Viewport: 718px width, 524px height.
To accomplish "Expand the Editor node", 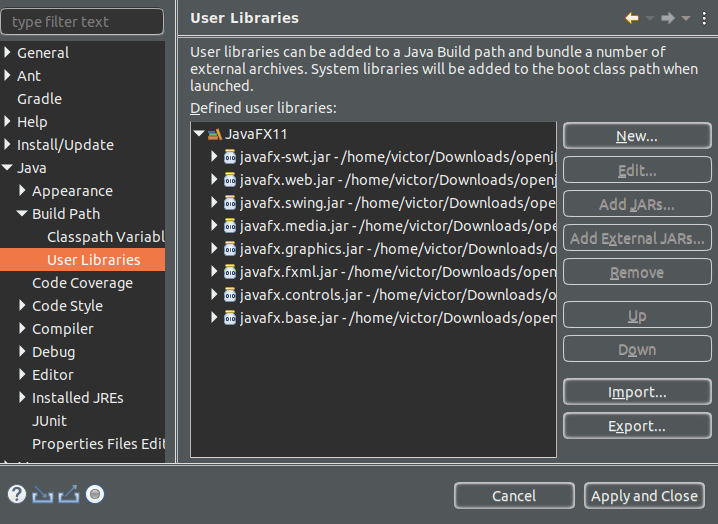I will point(22,375).
